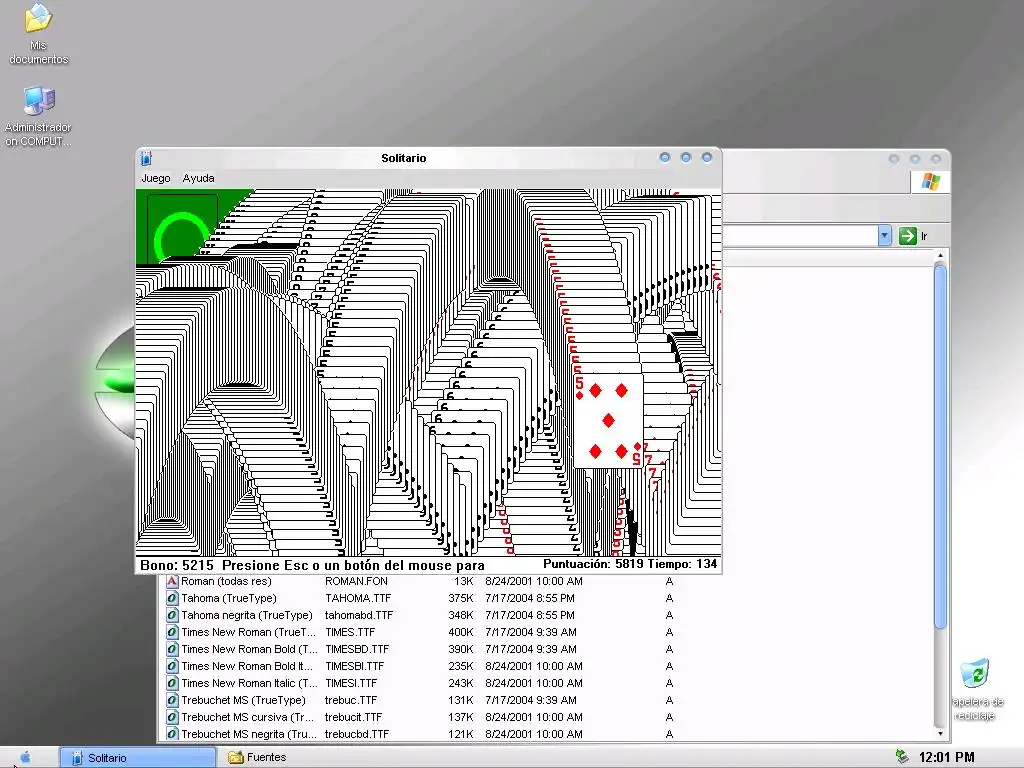Click the green circle empty deck slot
The image size is (1024, 768).
[182, 229]
